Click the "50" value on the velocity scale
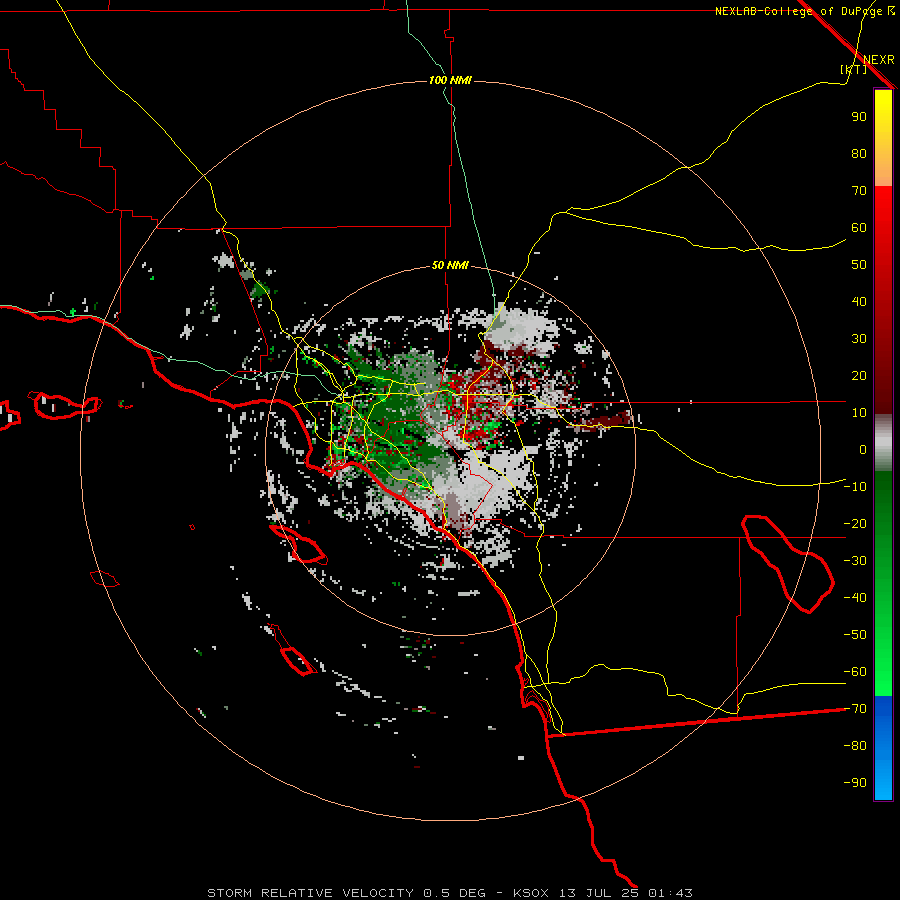This screenshot has width=900, height=900. coord(859,265)
